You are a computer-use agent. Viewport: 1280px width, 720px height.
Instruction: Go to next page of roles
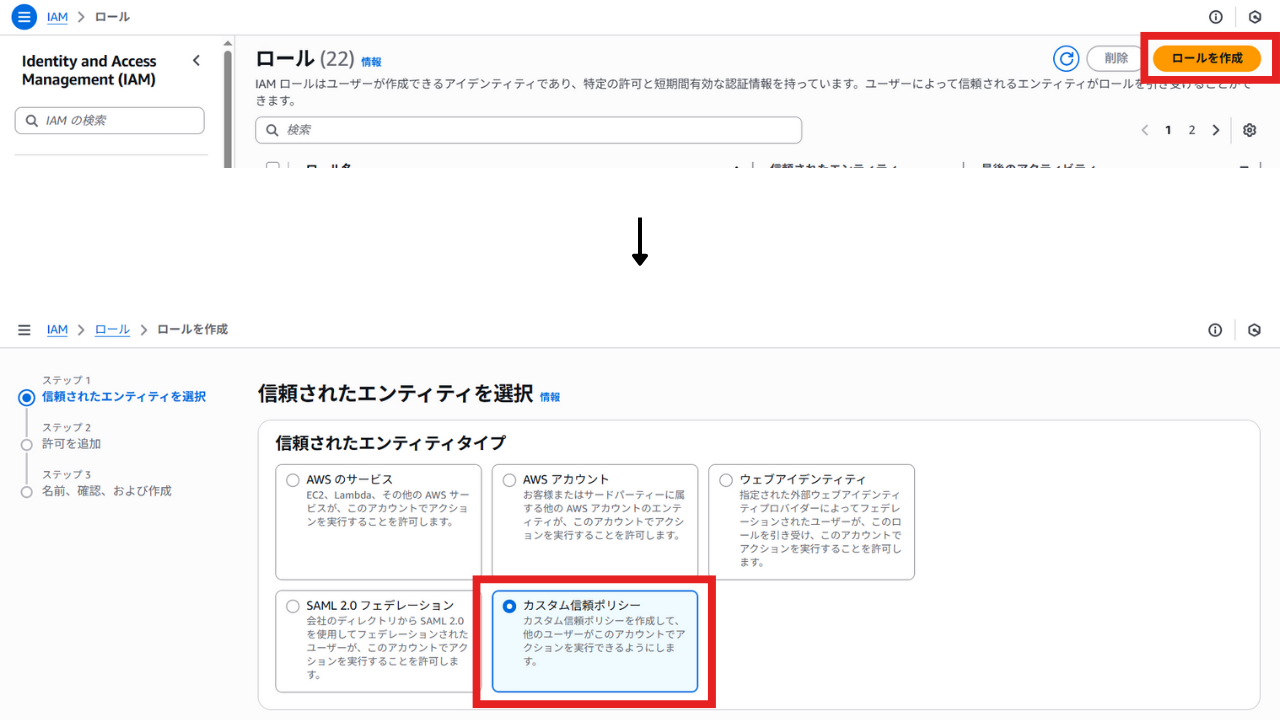click(1216, 130)
